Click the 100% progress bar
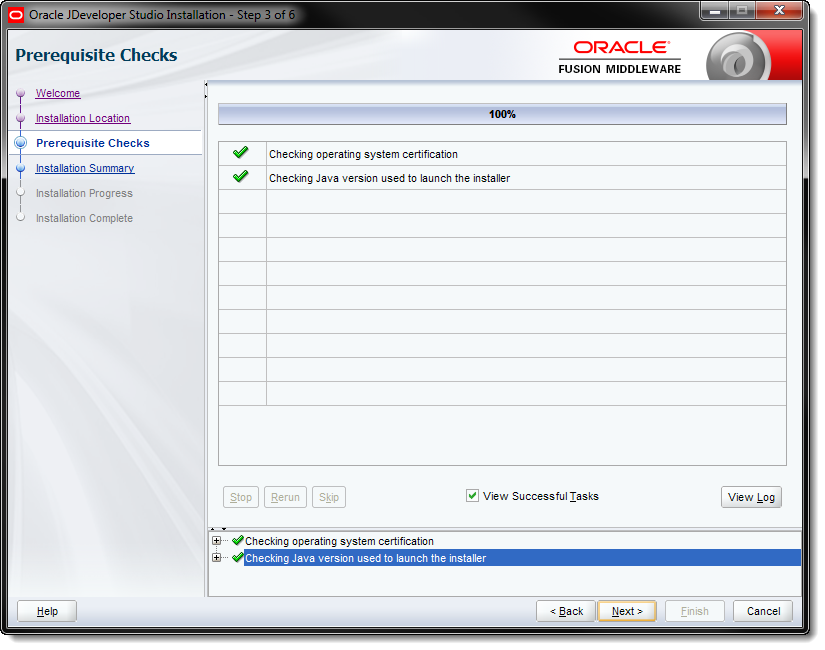825x650 pixels. click(502, 114)
